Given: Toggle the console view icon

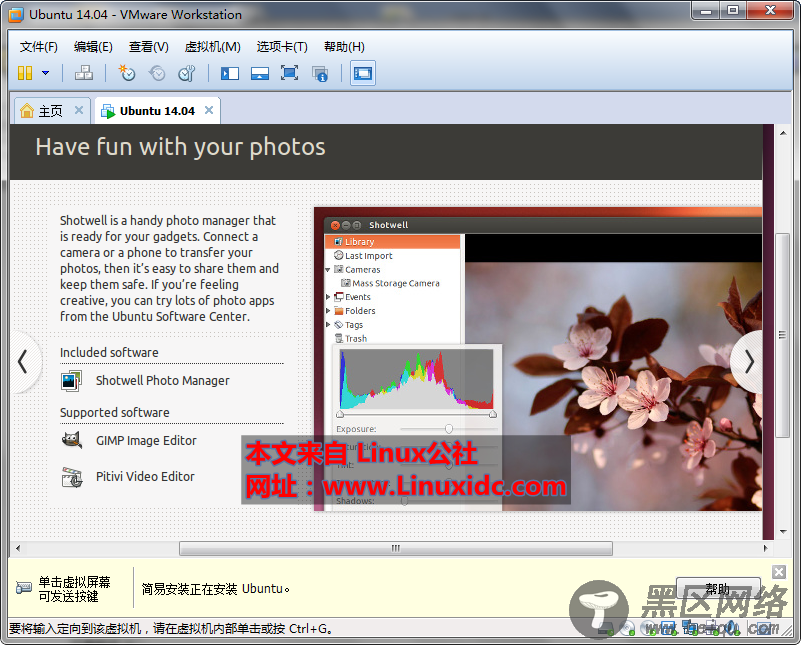Looking at the screenshot, I should point(363,73).
